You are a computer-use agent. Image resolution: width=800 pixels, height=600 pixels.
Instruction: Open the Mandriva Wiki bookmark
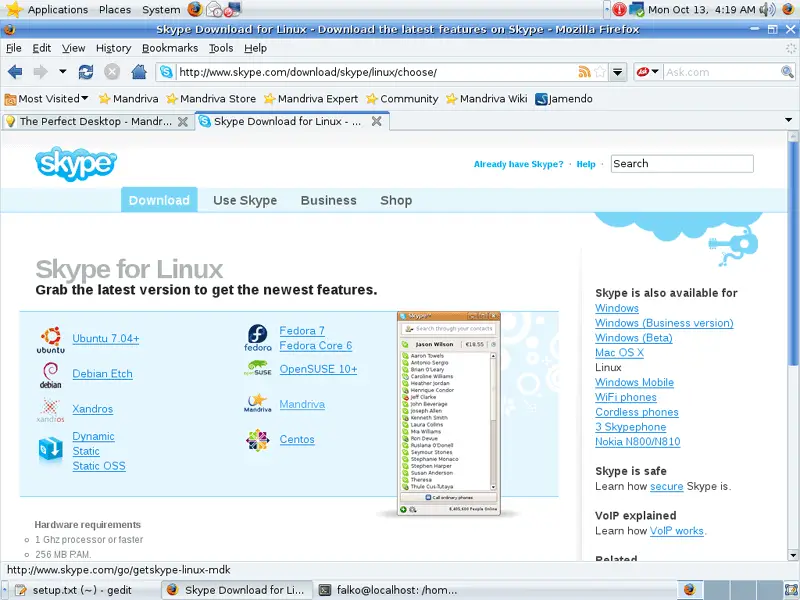[487, 98]
